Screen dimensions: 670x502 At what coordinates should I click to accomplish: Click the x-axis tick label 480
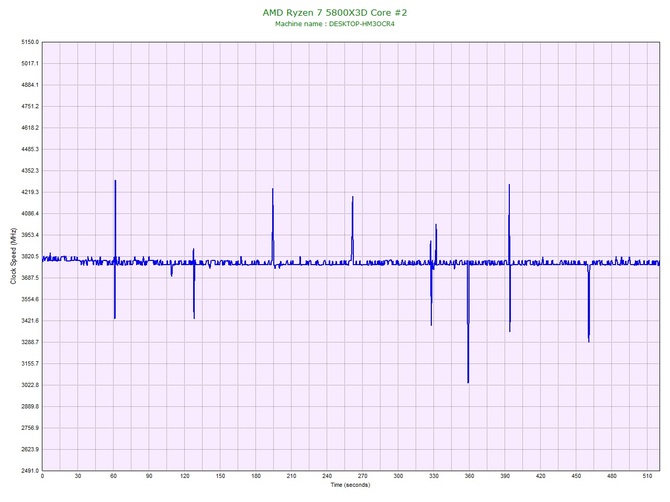(x=612, y=476)
